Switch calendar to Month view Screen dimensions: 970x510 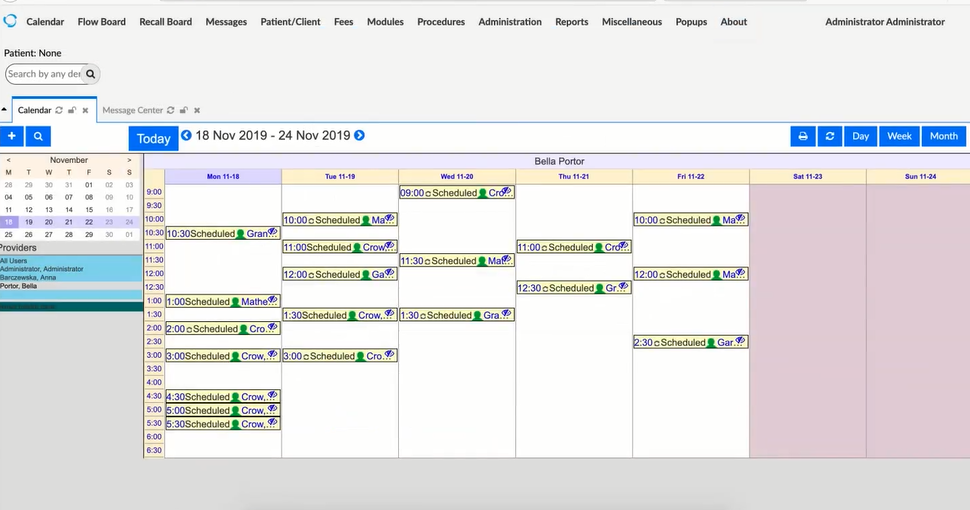pyautogui.click(x=943, y=136)
